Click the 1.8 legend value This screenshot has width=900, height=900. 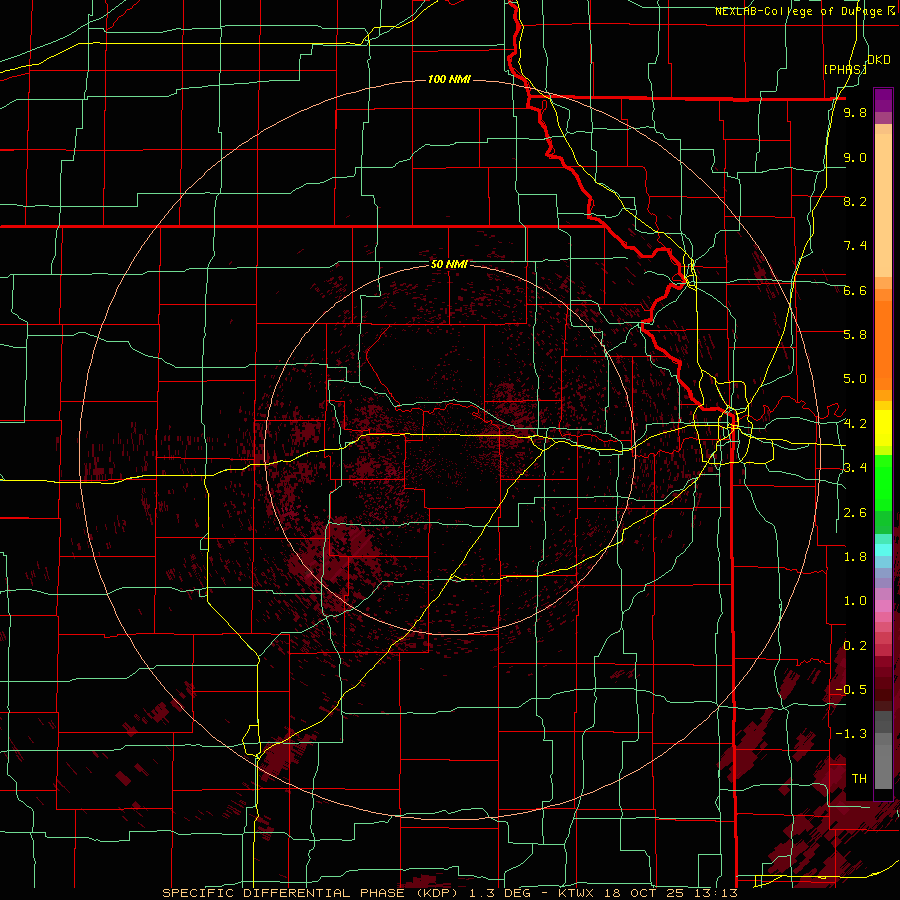pyautogui.click(x=855, y=557)
